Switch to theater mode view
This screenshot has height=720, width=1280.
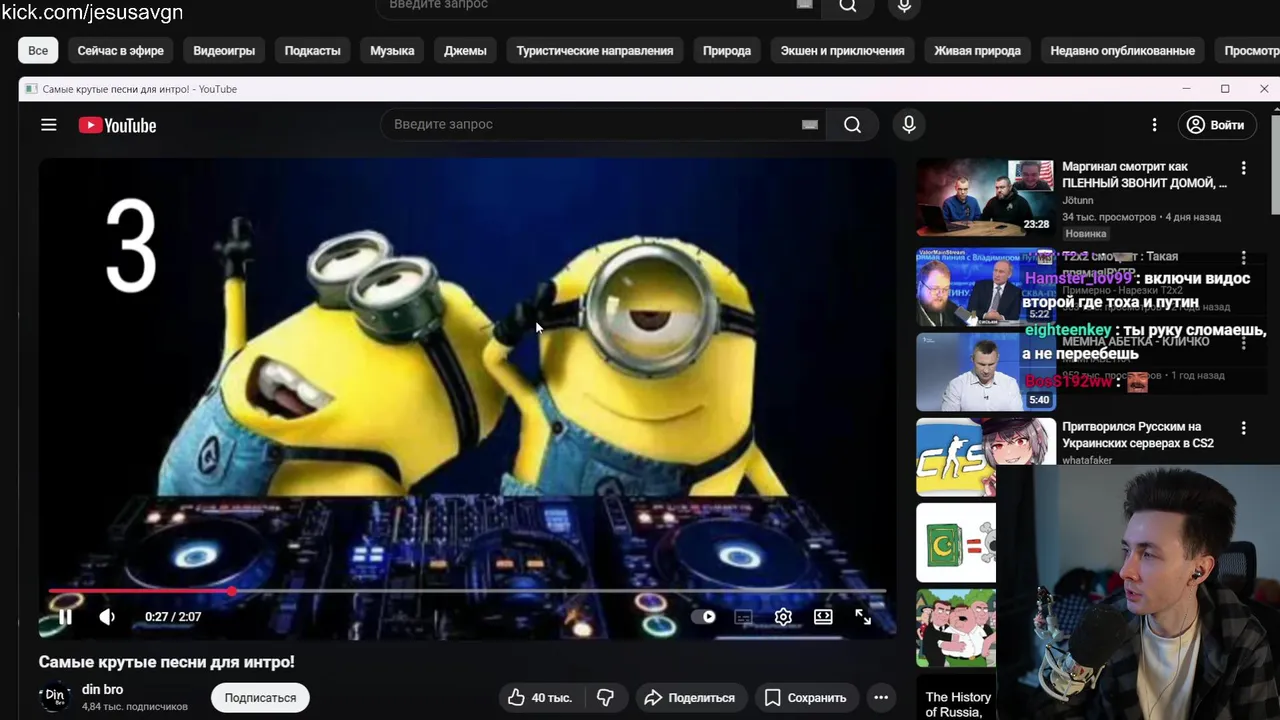tap(823, 617)
